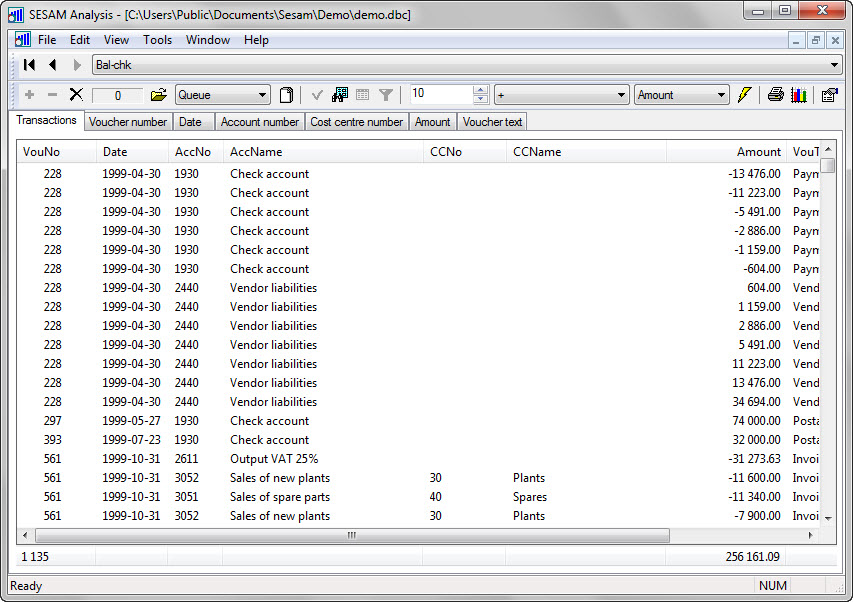The width and height of the screenshot is (853, 602).
Task: Sort by the VouNo column header
Action: click(x=57, y=152)
